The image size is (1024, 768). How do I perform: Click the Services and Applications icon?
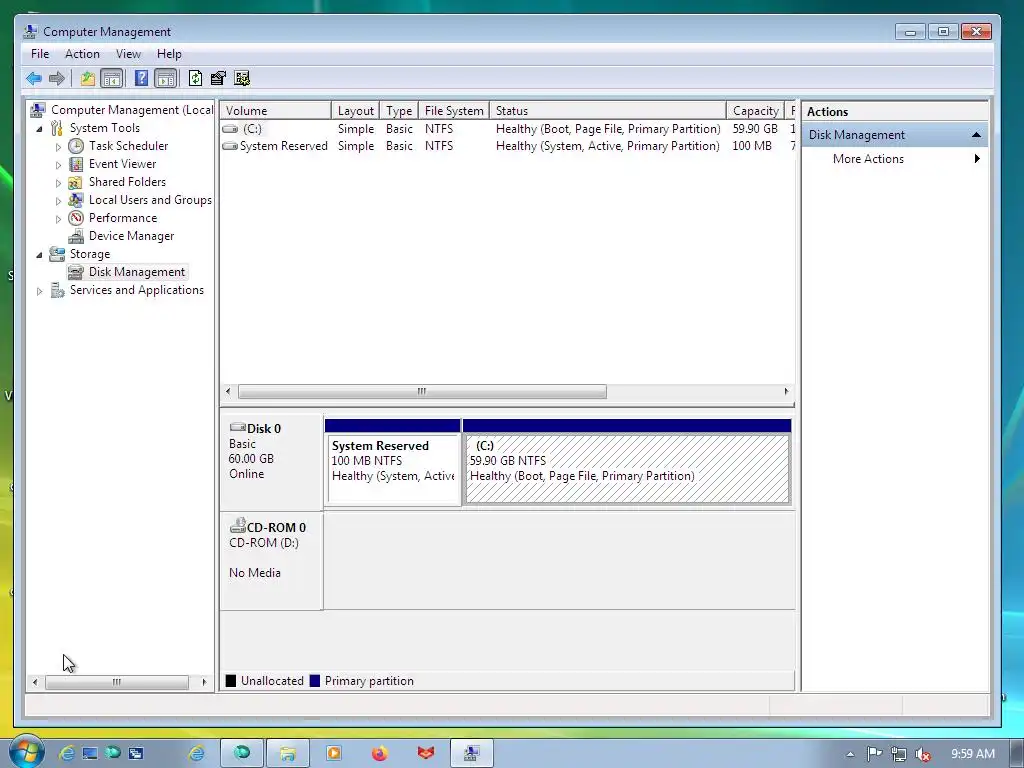point(57,290)
